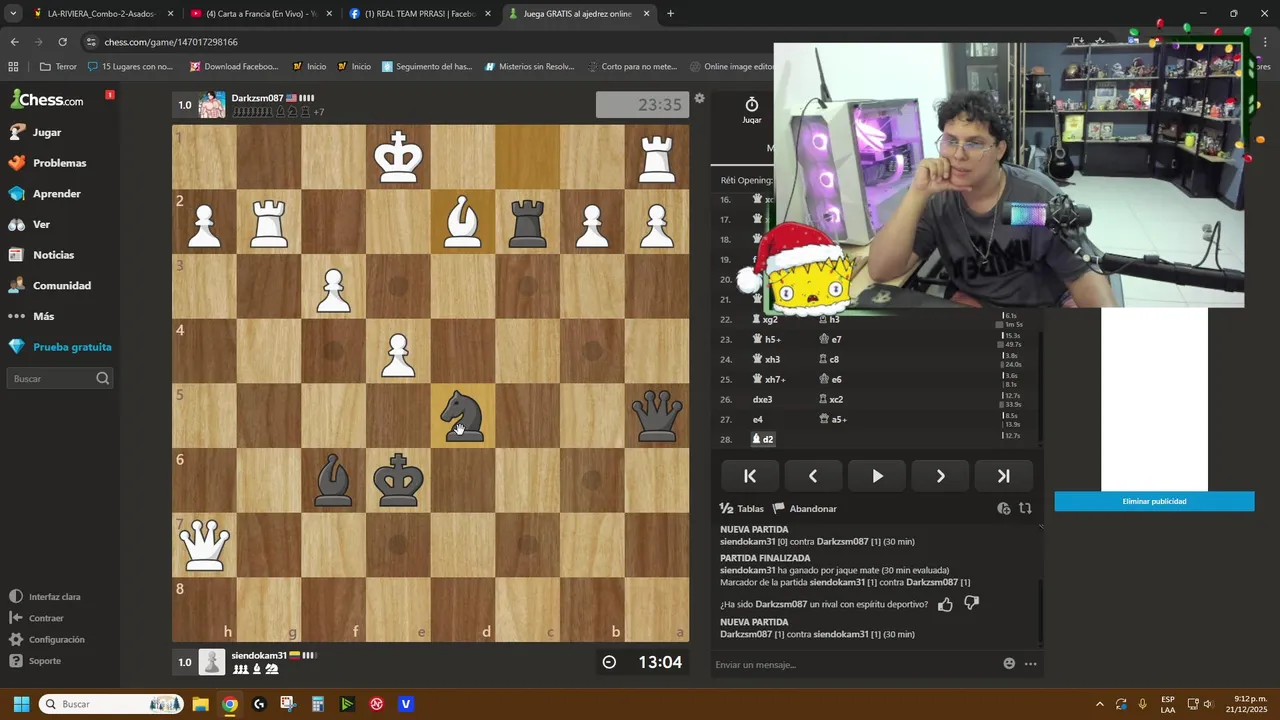Select the black rook on c2
The image size is (1280, 720).
(x=528, y=222)
